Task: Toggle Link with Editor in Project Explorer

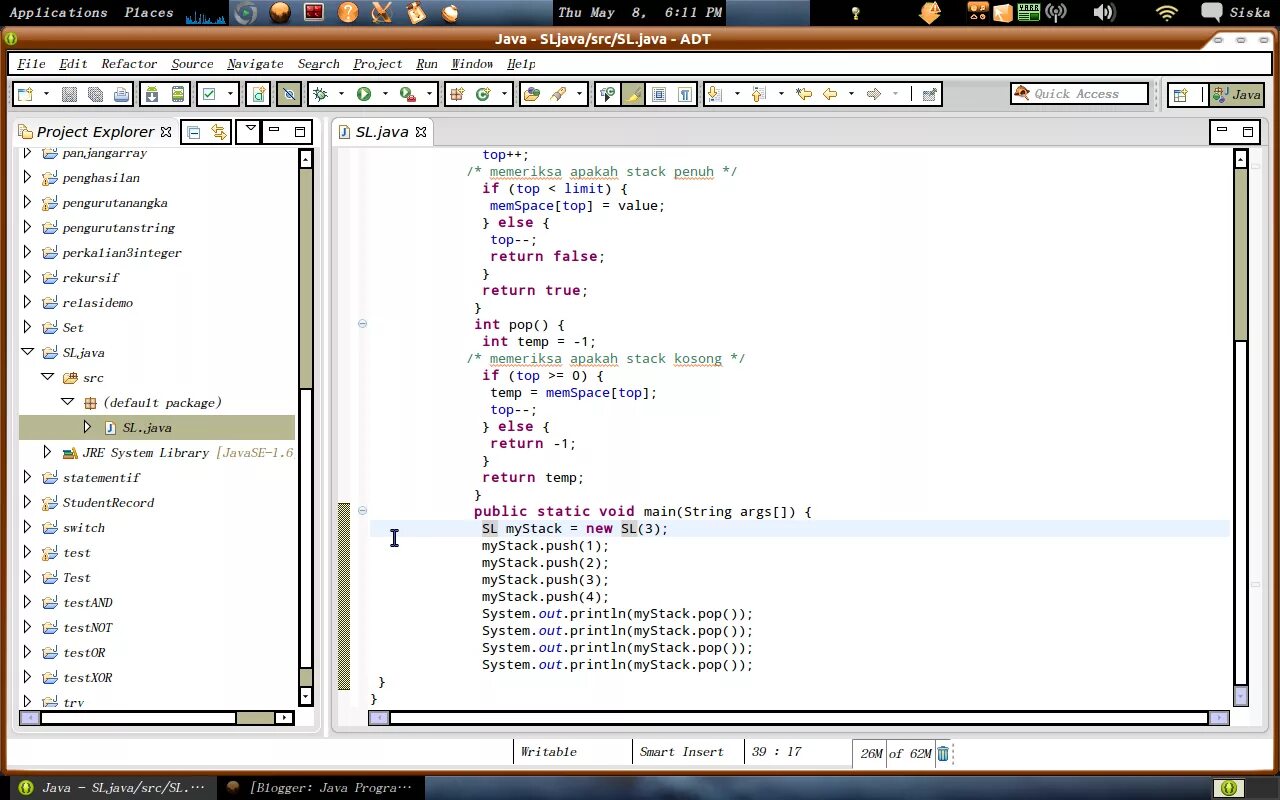Action: point(219,132)
